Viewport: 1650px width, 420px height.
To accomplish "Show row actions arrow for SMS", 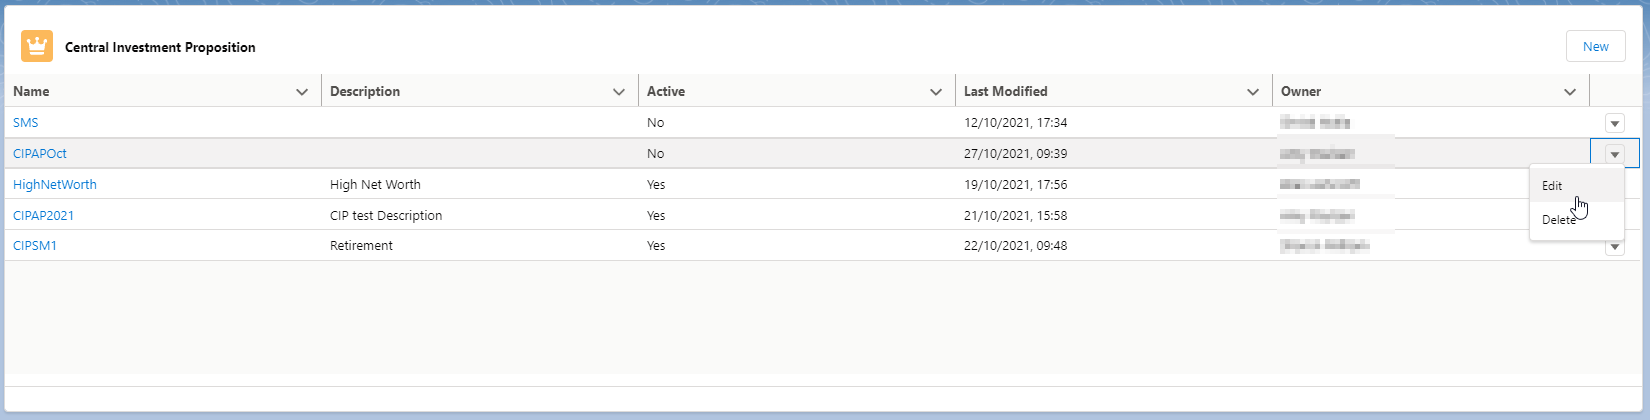I will point(1614,123).
